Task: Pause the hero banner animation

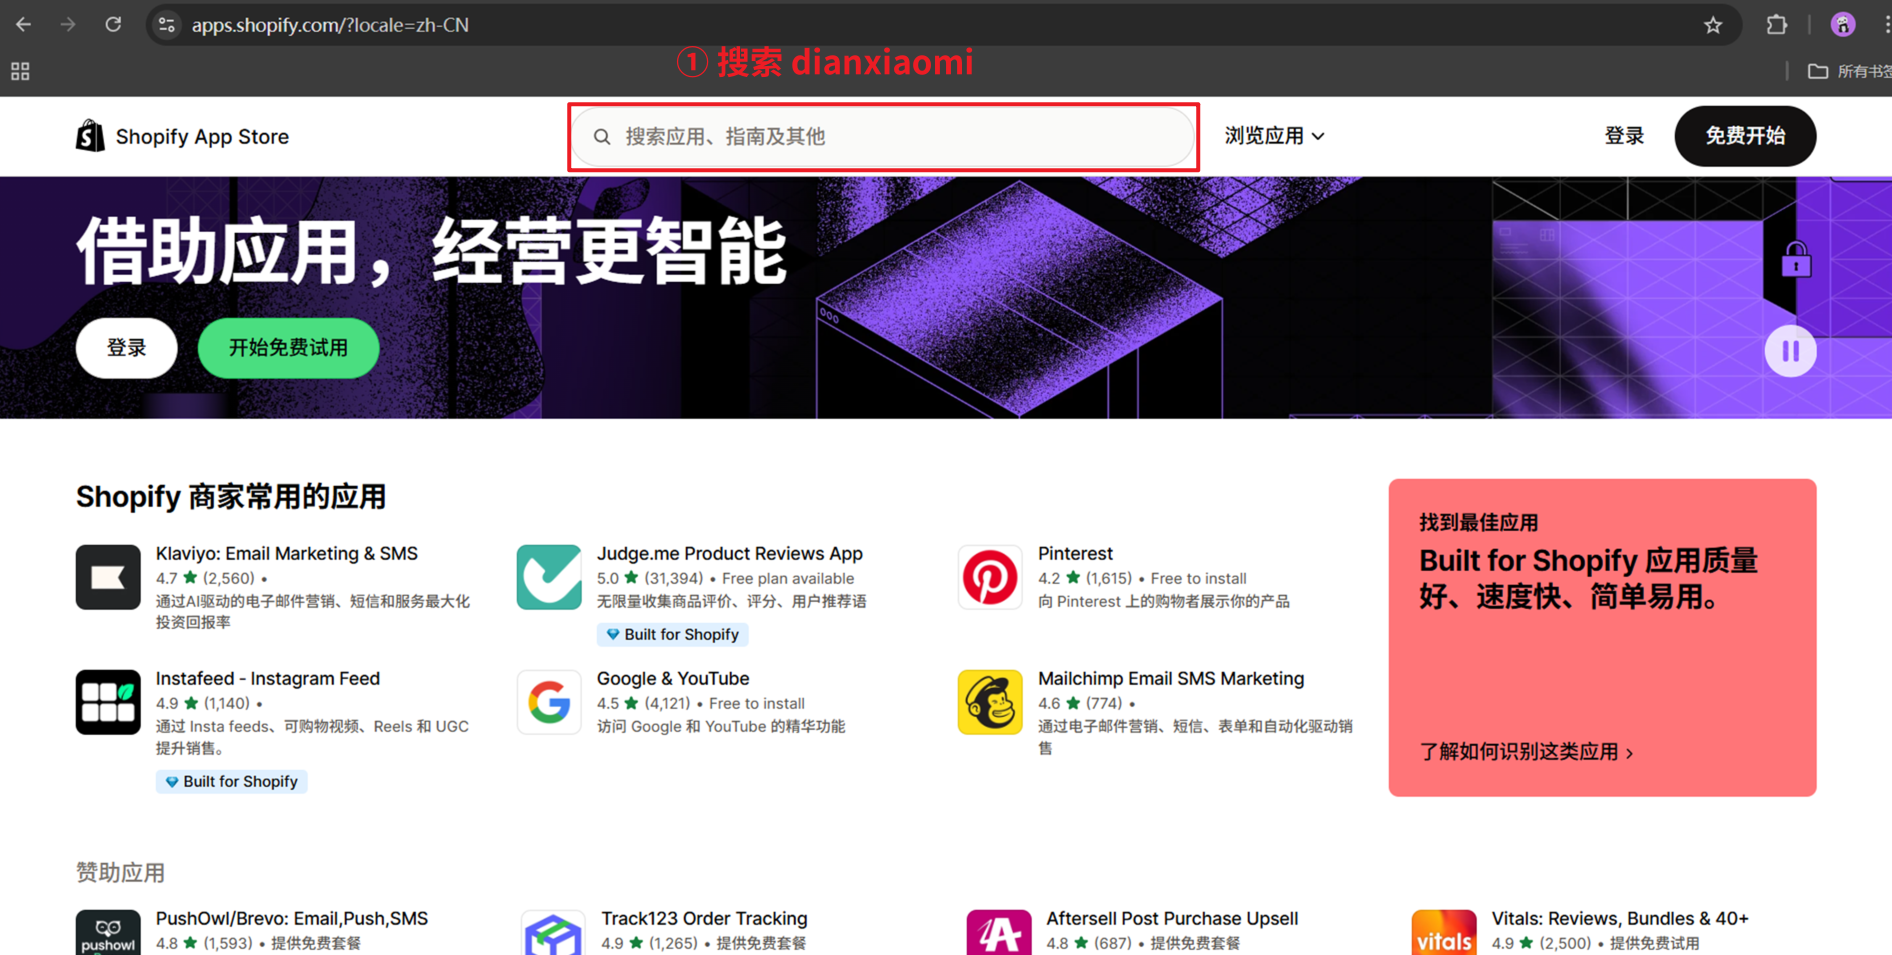Action: click(1790, 351)
